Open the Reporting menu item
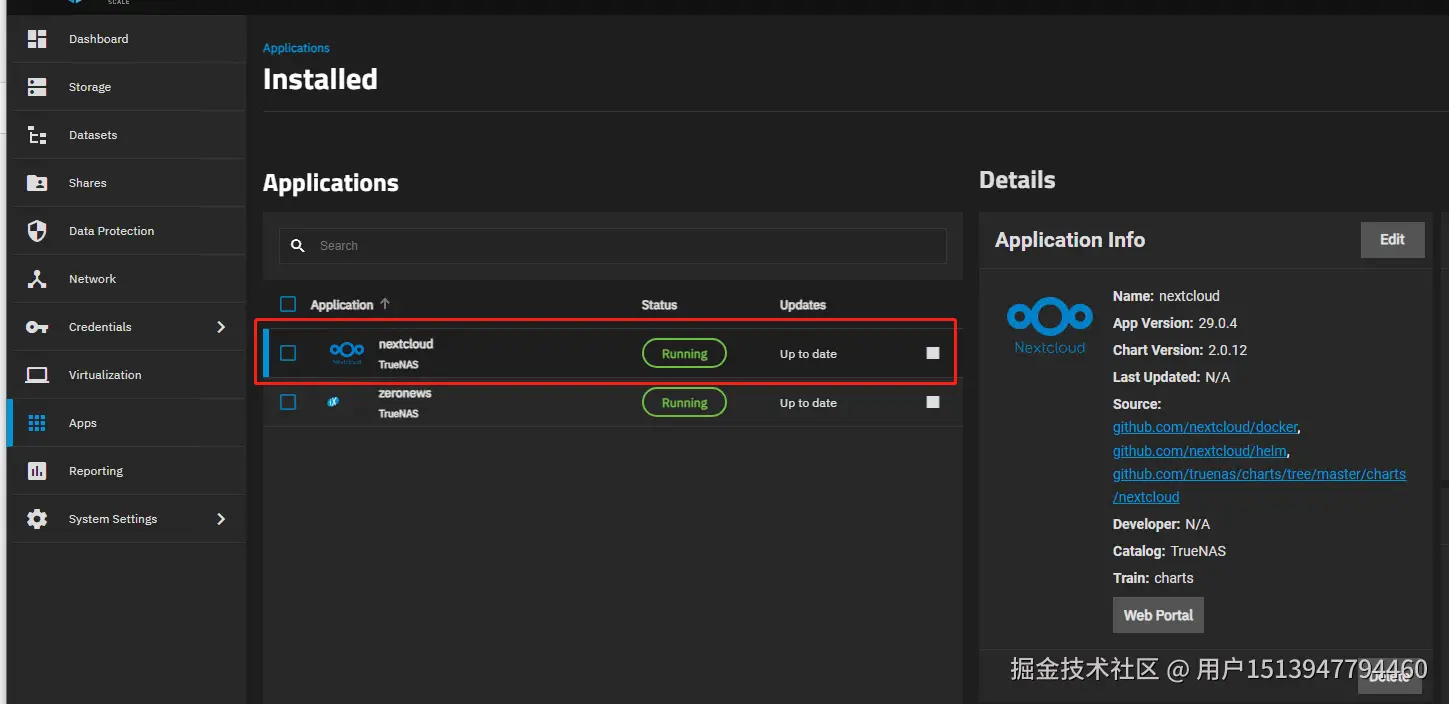The image size is (1449, 704). pos(126,471)
